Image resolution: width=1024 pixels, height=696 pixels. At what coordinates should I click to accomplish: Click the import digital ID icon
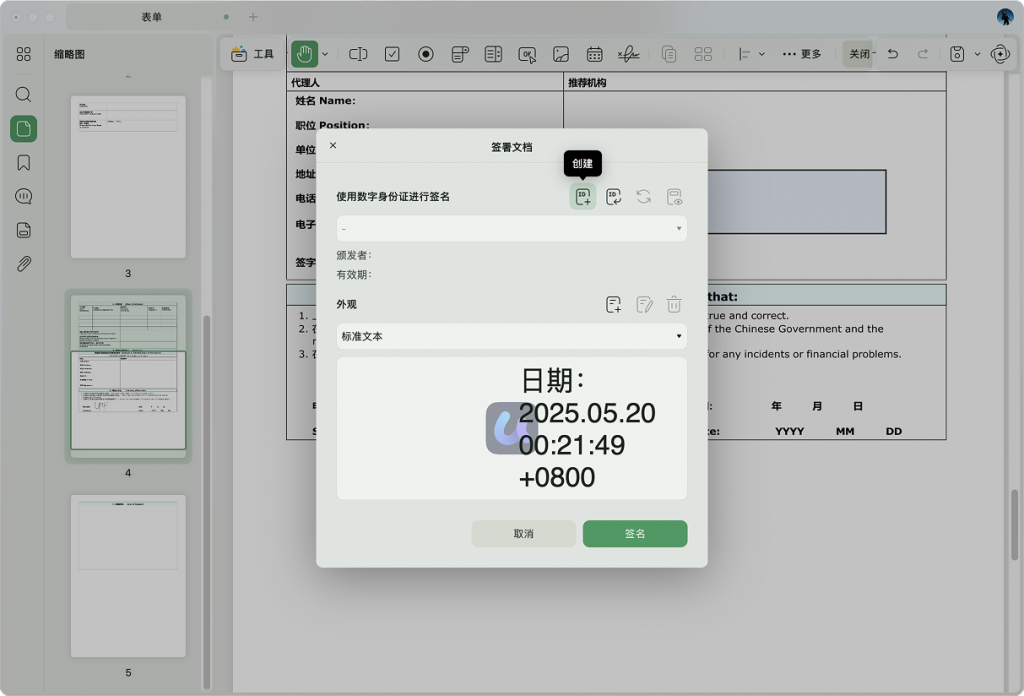point(613,197)
